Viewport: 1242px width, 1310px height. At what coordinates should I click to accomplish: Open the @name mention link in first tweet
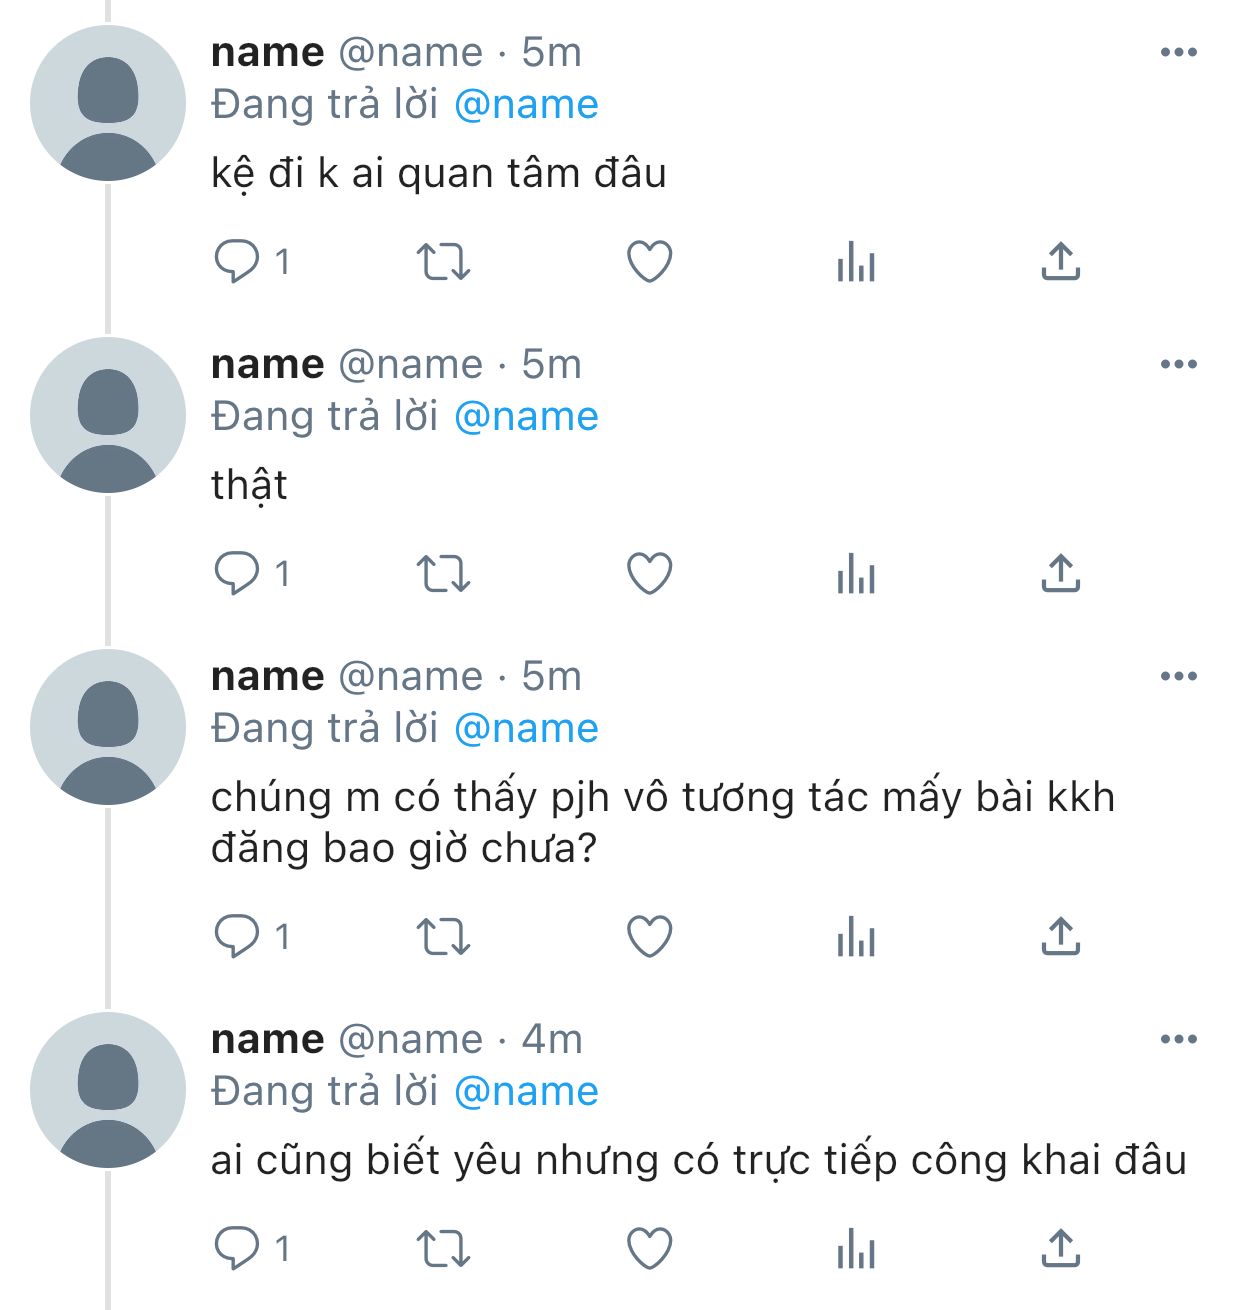point(526,105)
